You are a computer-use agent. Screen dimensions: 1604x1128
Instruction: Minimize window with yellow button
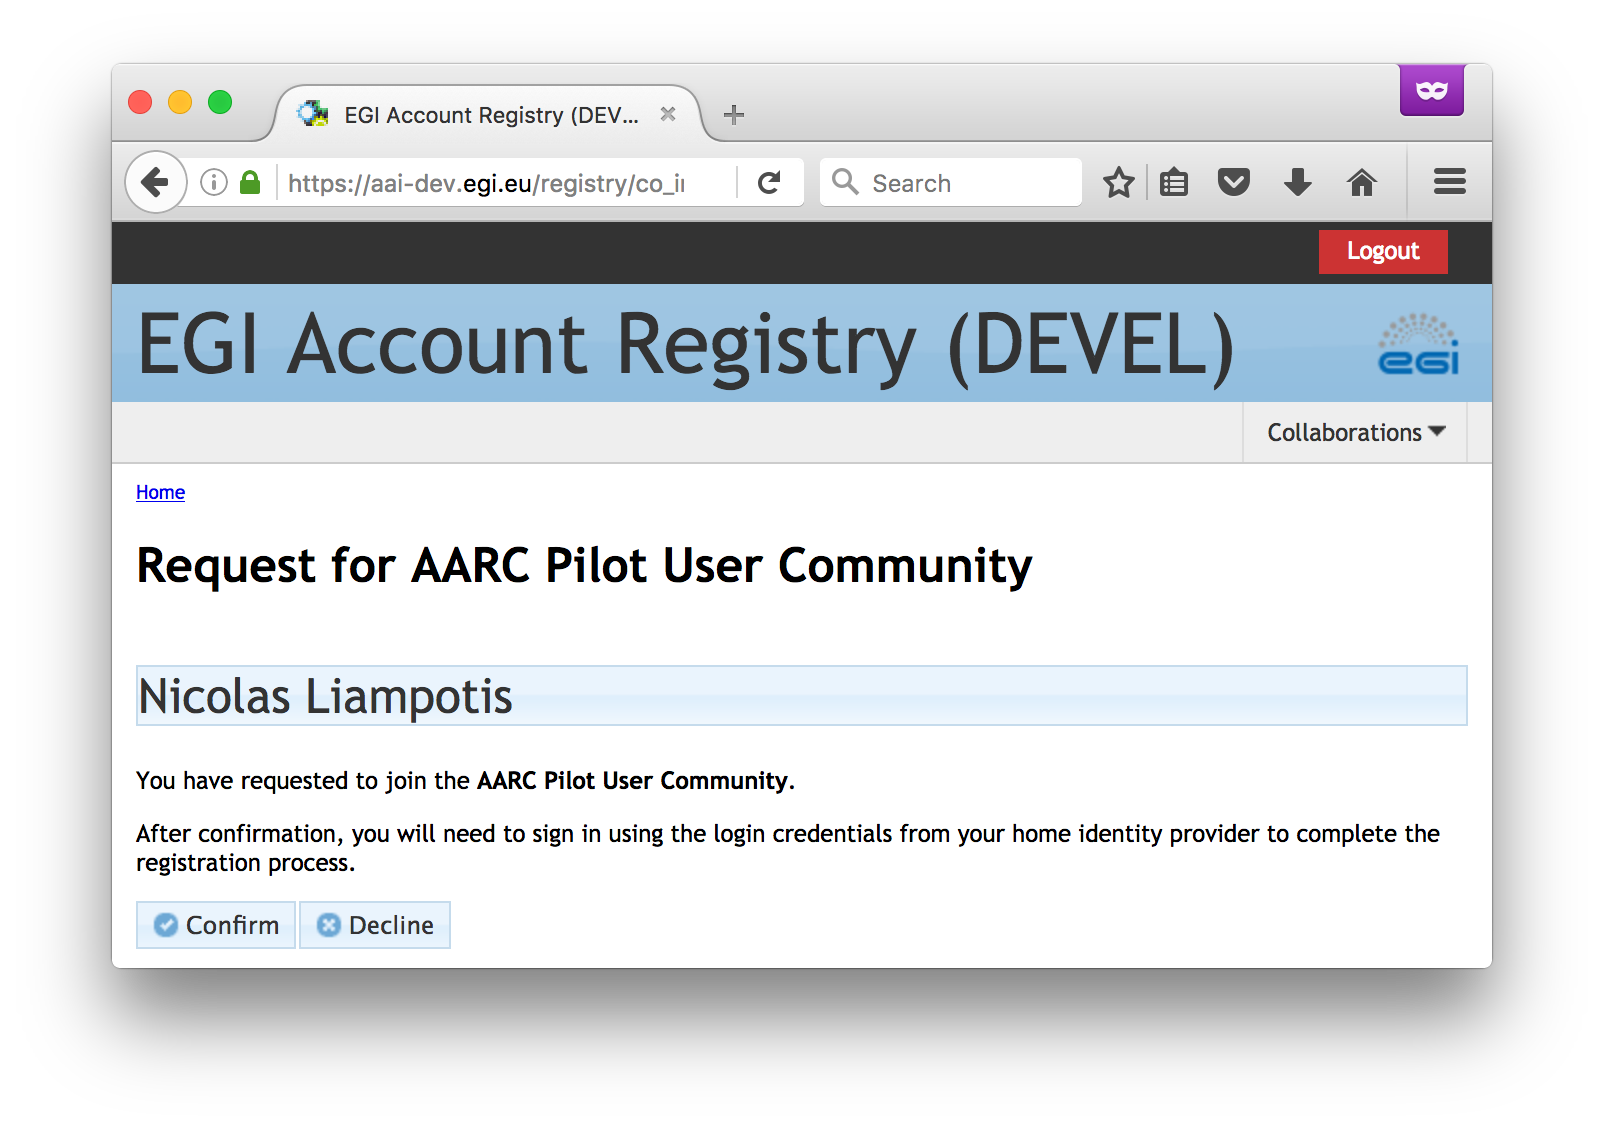tap(180, 102)
